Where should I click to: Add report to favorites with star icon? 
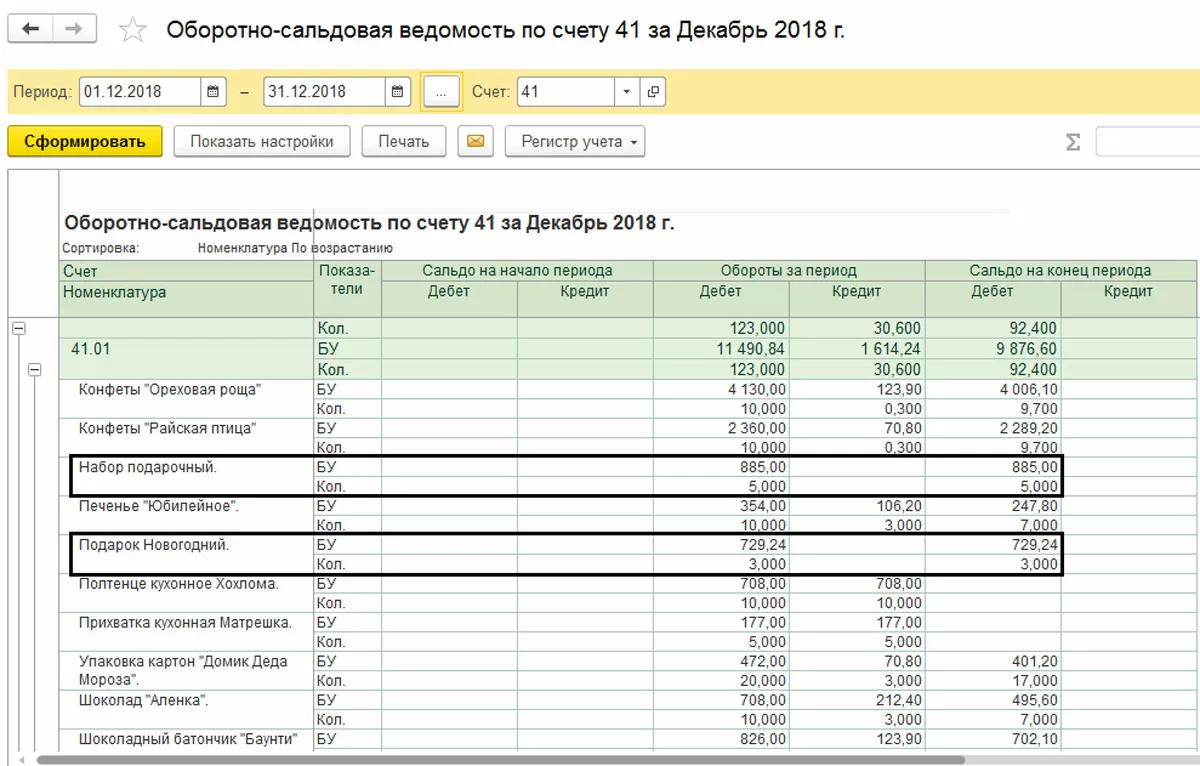(x=132, y=30)
